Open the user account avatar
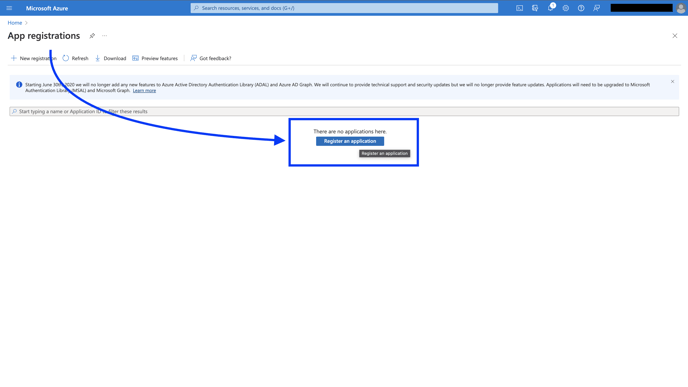 [681, 8]
